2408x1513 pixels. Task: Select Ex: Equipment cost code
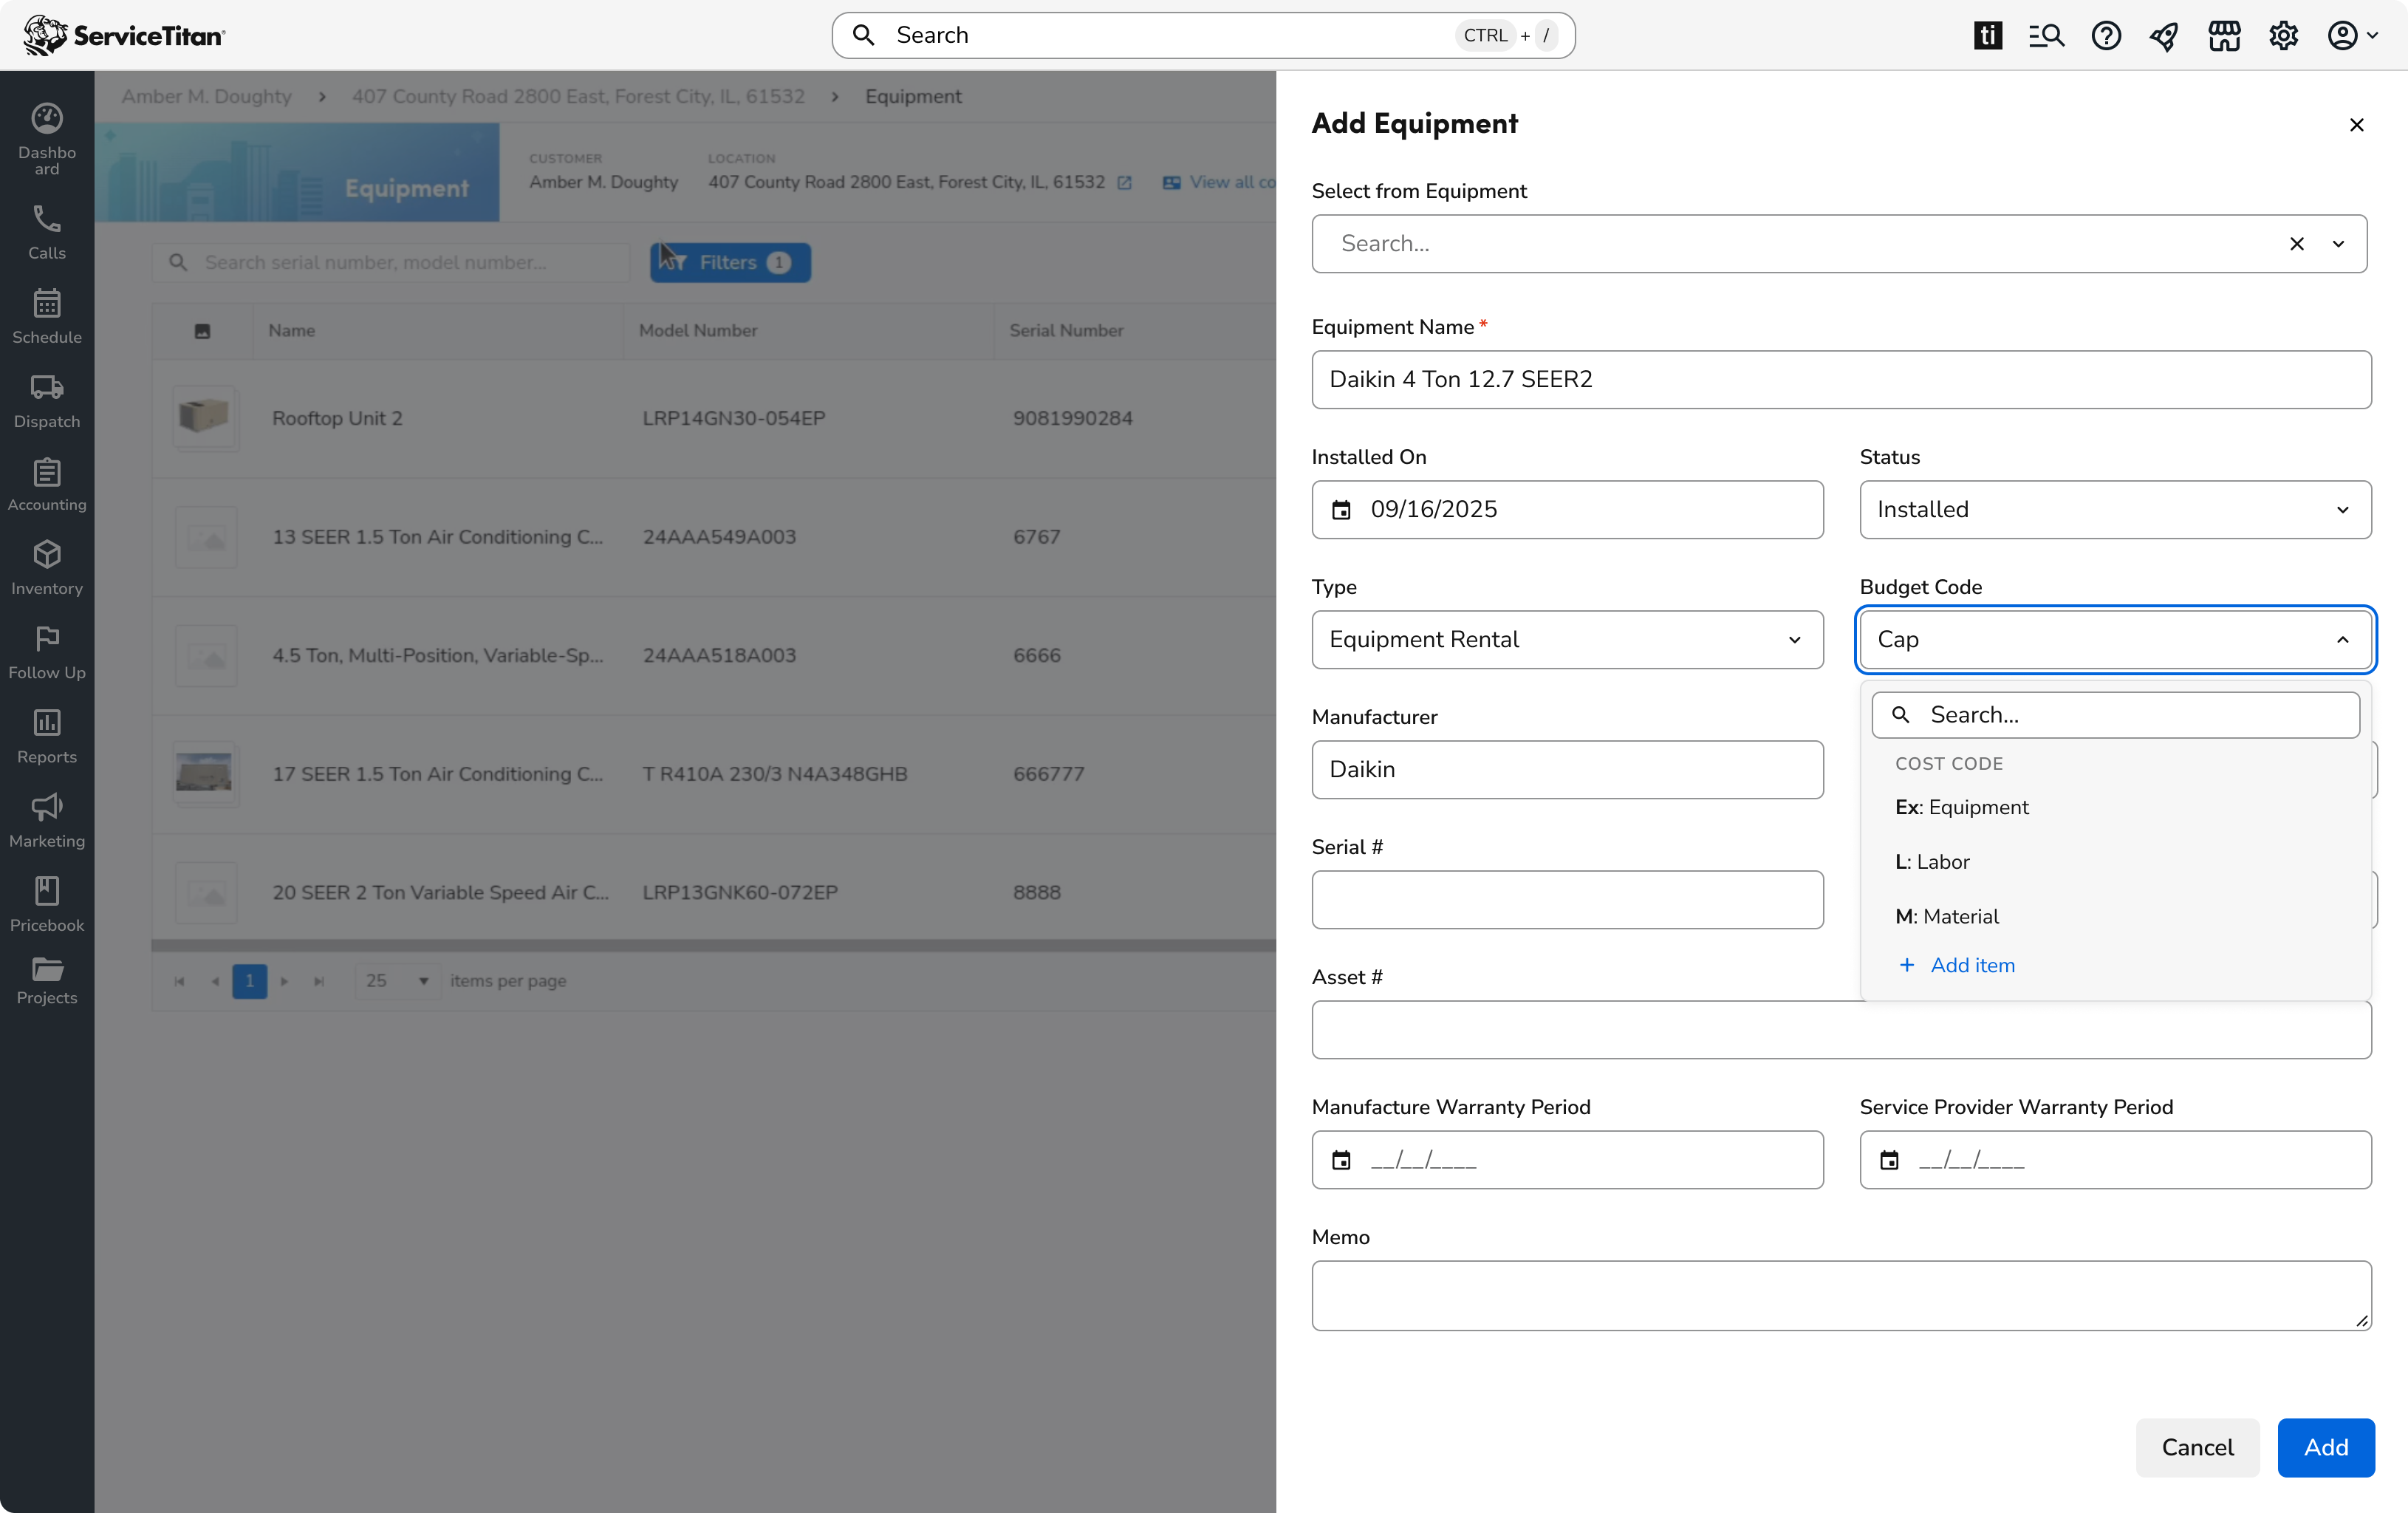tap(2115, 807)
